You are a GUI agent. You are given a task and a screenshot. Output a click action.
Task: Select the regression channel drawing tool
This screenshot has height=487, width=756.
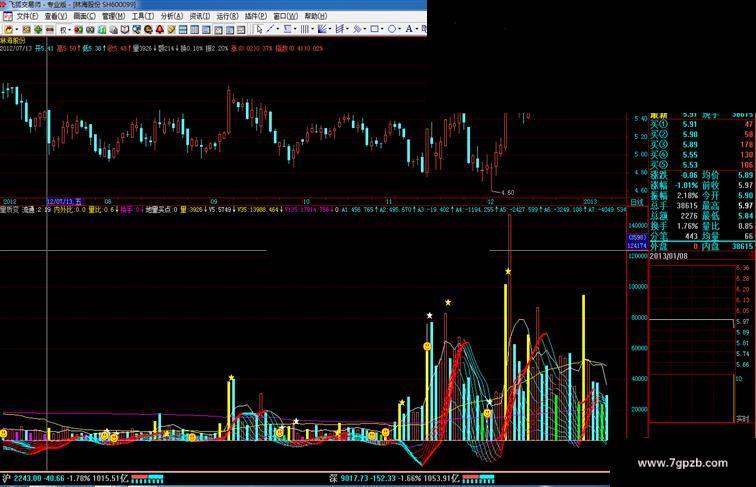339,29
